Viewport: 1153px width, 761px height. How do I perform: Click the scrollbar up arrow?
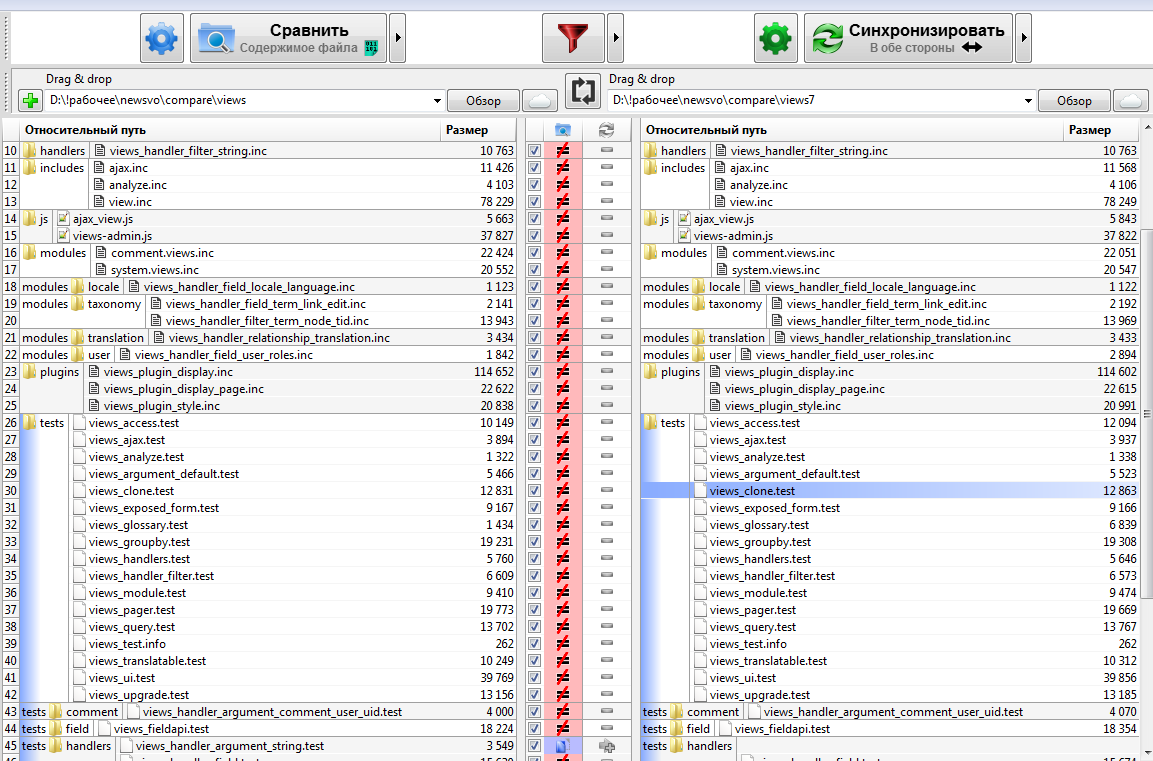click(1146, 128)
